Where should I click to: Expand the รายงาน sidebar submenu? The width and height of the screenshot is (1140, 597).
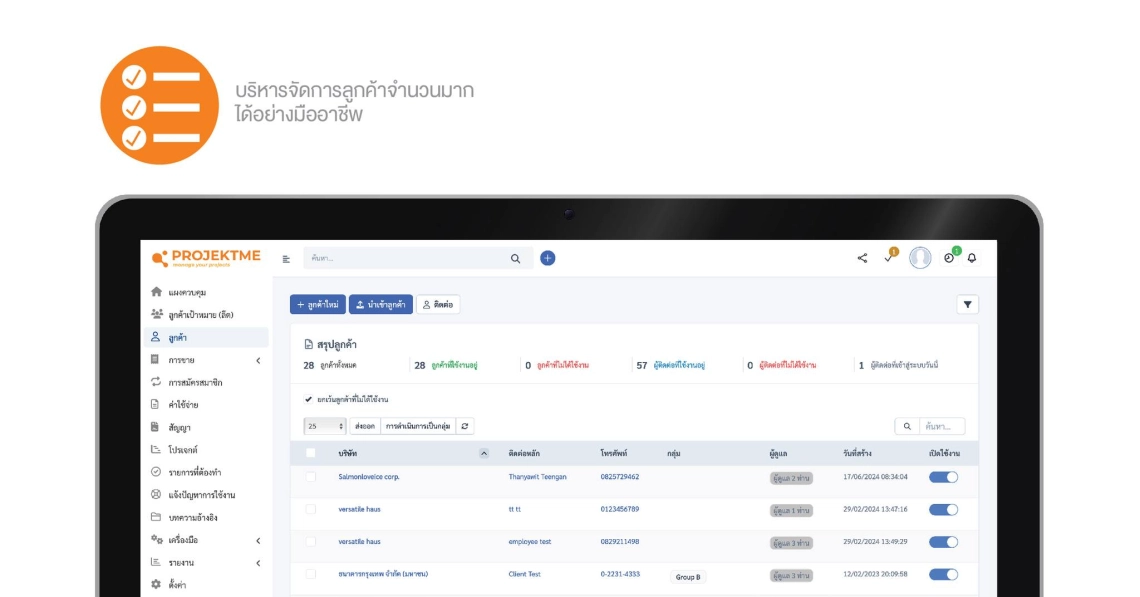[x=258, y=563]
